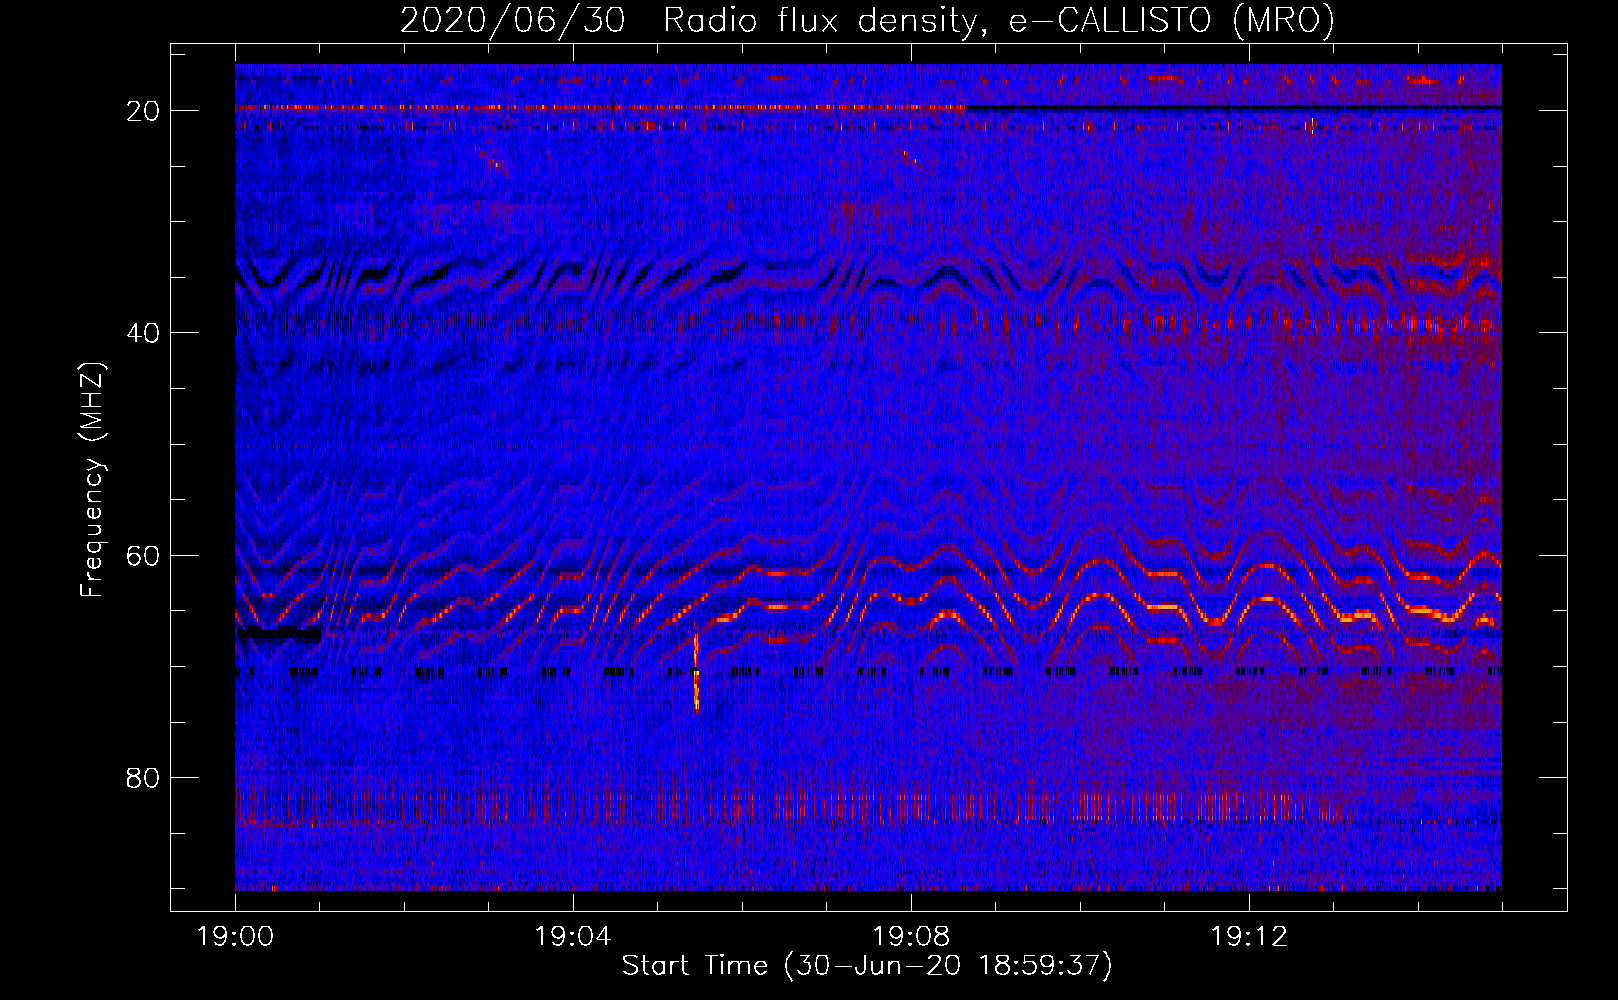The image size is (1618, 1000).
Task: Click the 80 frequency tick label
Action: point(143,778)
